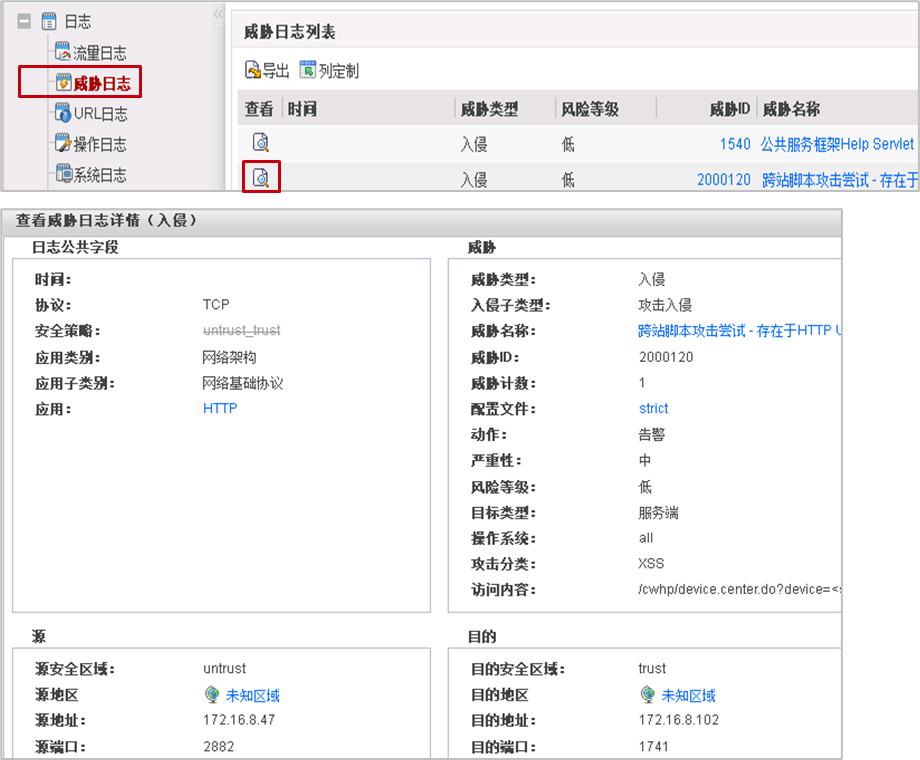Click the globe icon beside destination region

point(647,695)
